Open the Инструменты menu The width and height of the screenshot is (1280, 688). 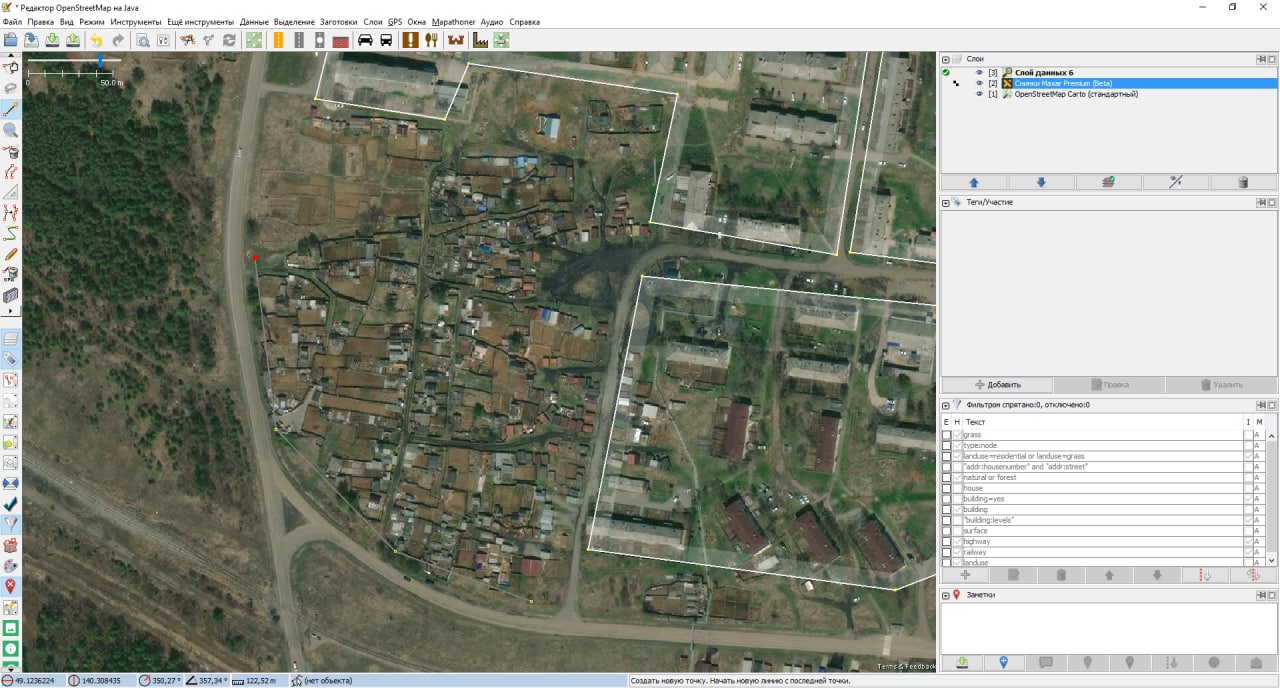pyautogui.click(x=135, y=22)
